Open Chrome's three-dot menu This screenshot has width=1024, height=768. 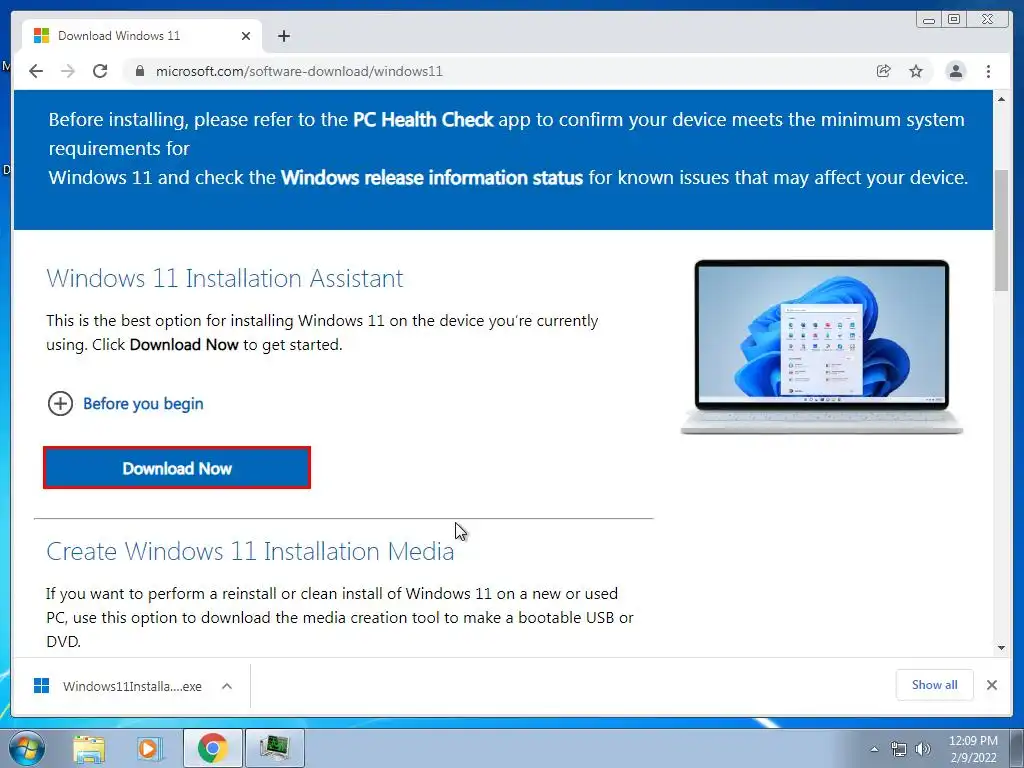988,71
